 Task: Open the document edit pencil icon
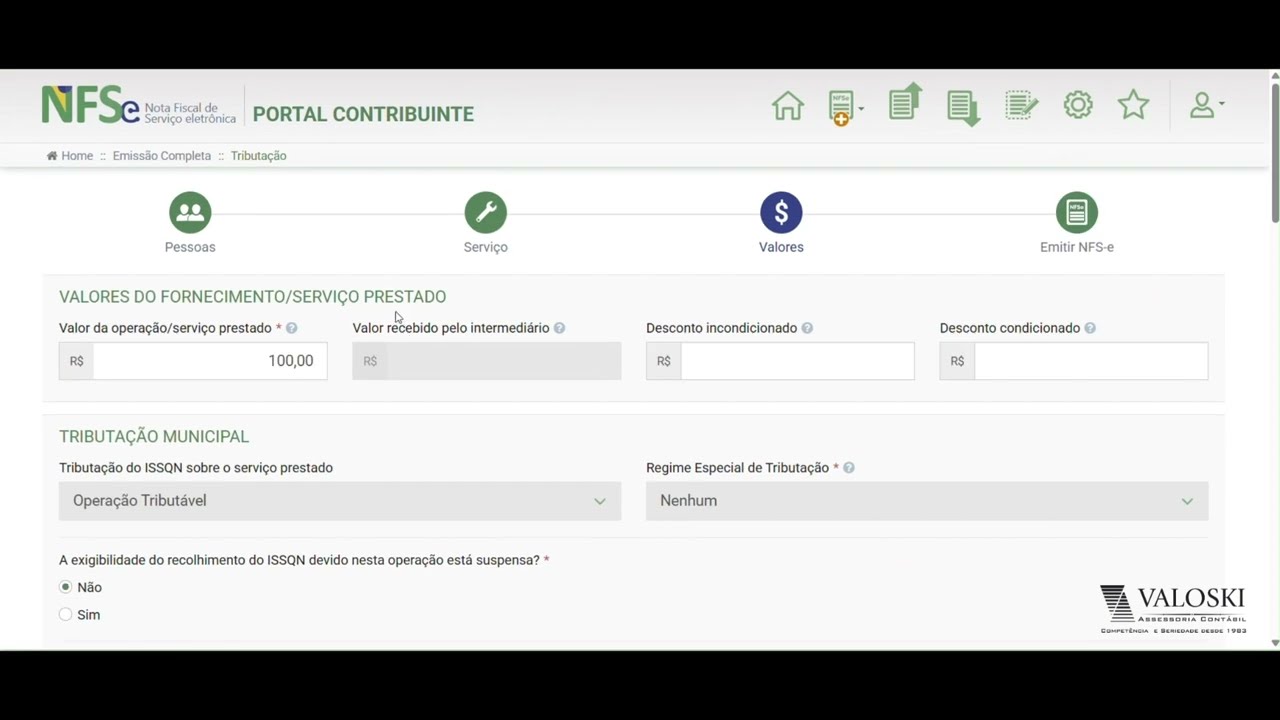1021,105
